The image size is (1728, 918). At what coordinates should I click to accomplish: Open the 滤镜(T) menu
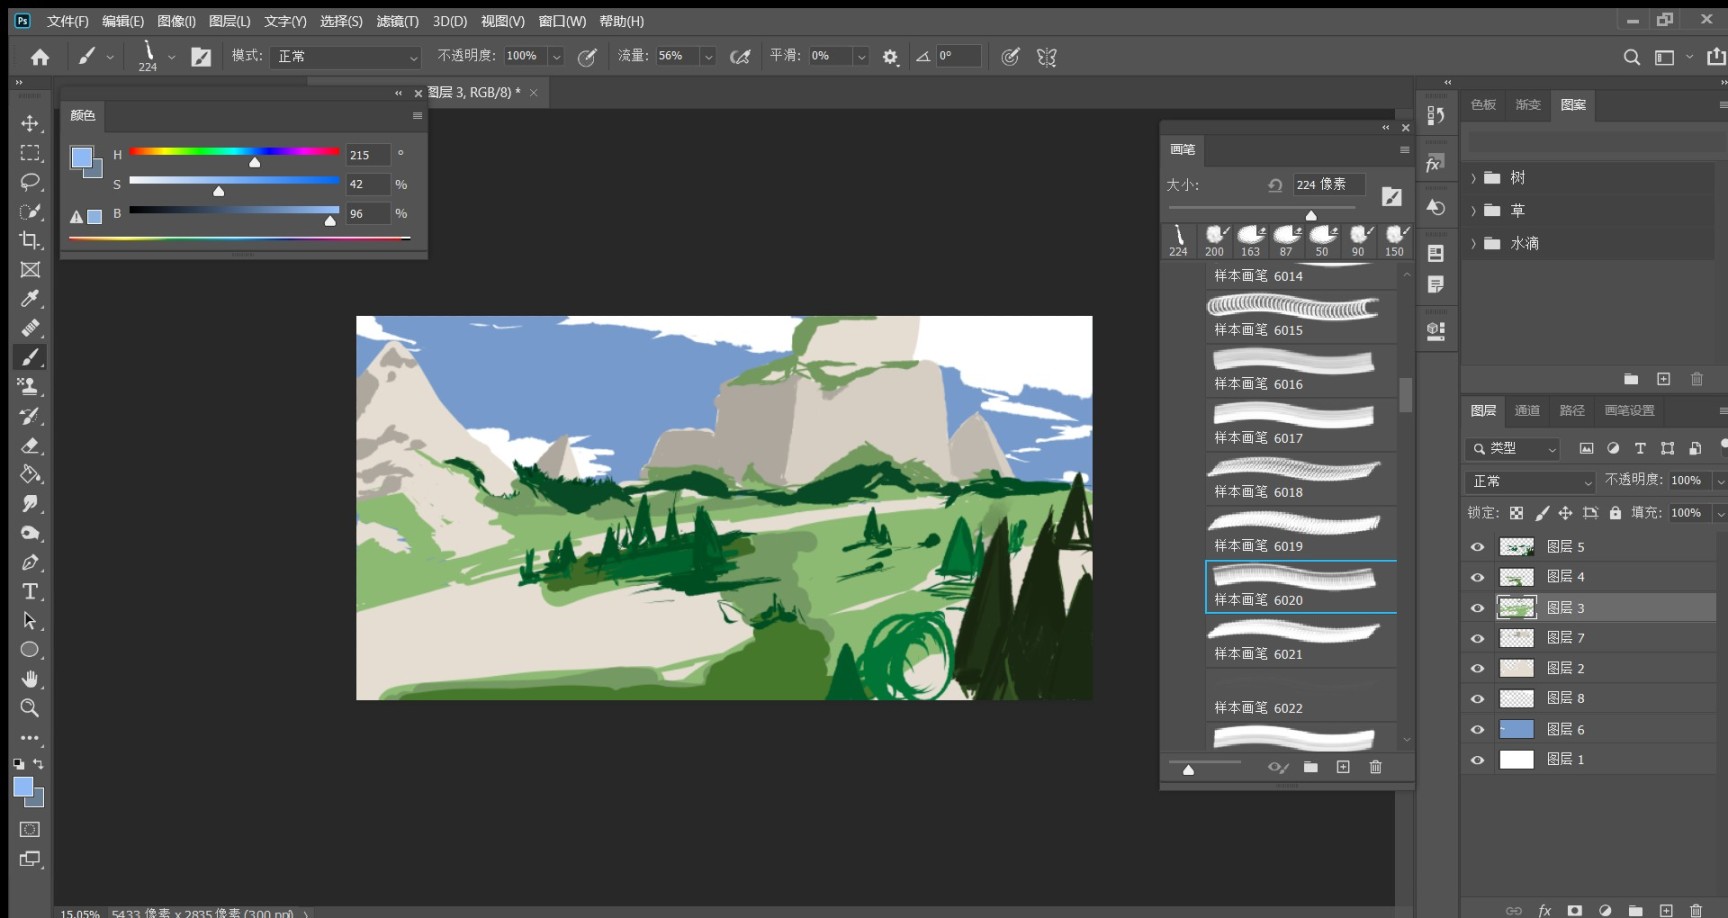(x=397, y=21)
